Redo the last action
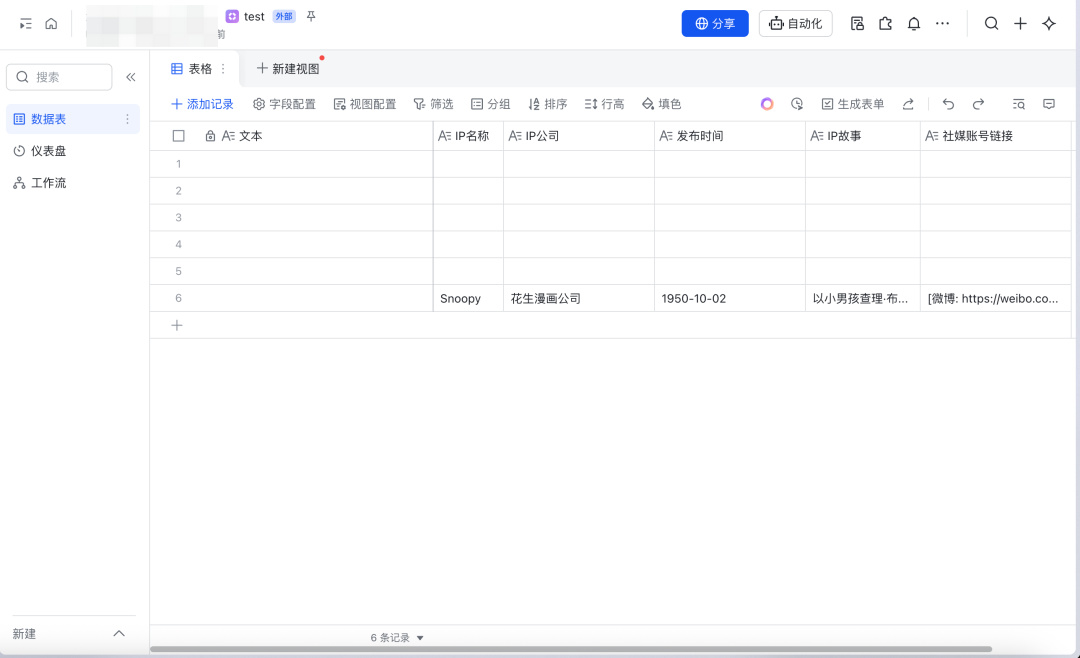 (x=978, y=104)
